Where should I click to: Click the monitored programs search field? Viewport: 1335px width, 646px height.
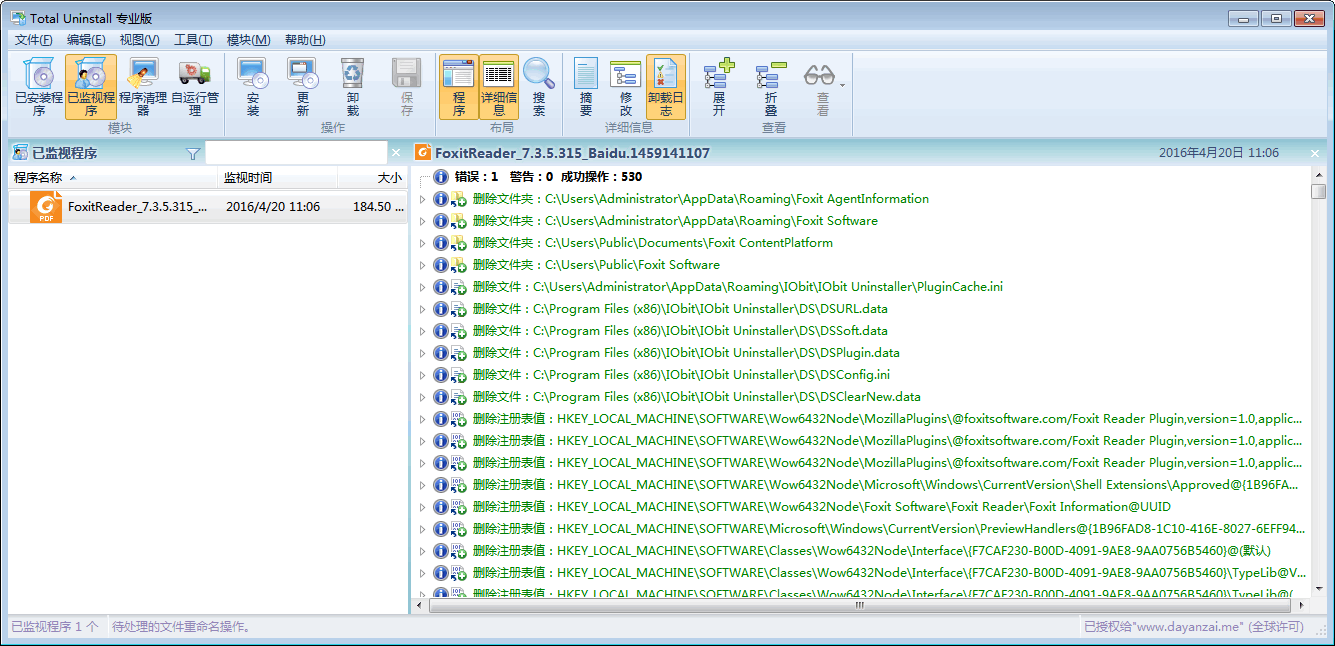coord(295,153)
